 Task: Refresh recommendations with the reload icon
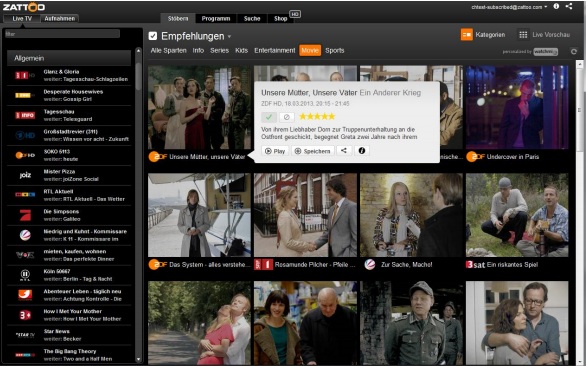click(574, 52)
